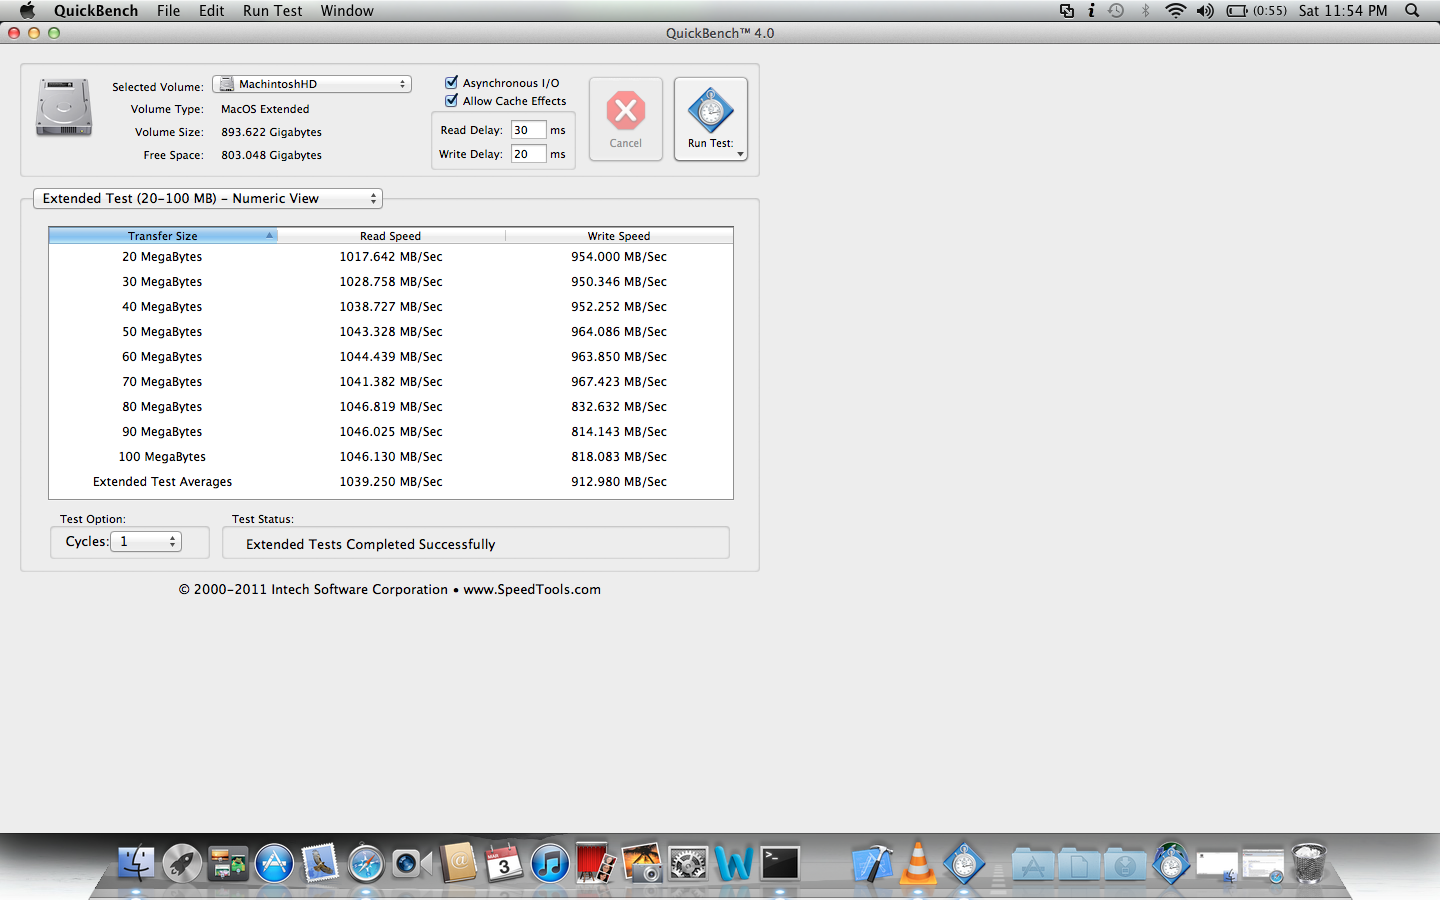This screenshot has width=1440, height=900.
Task: Open the Apple menu
Action: click(27, 10)
